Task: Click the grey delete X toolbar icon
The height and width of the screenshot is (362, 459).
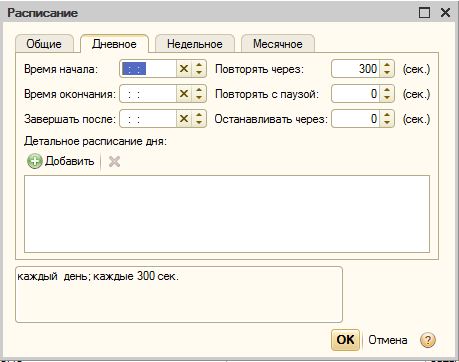Action: (x=114, y=162)
